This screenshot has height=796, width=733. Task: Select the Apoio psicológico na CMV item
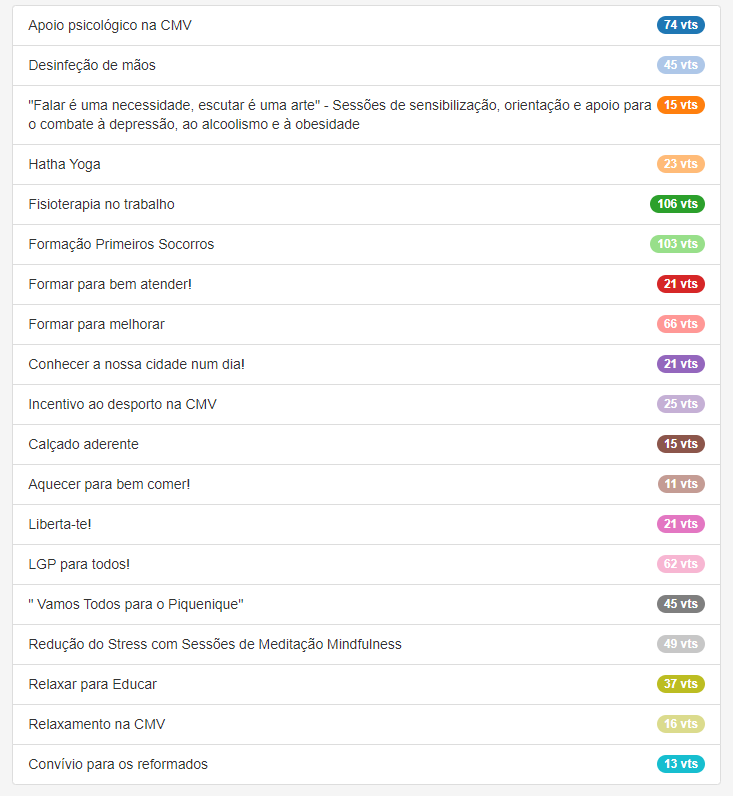tap(110, 25)
